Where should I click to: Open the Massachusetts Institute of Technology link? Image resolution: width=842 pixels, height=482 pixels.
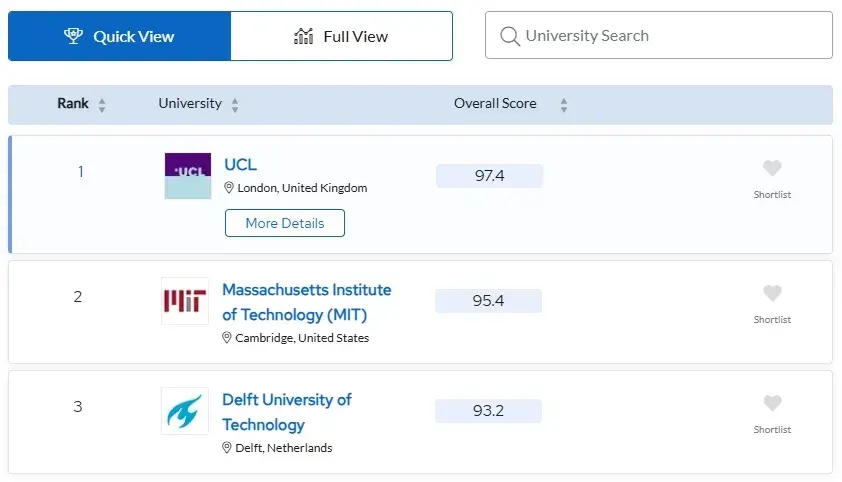tap(306, 302)
